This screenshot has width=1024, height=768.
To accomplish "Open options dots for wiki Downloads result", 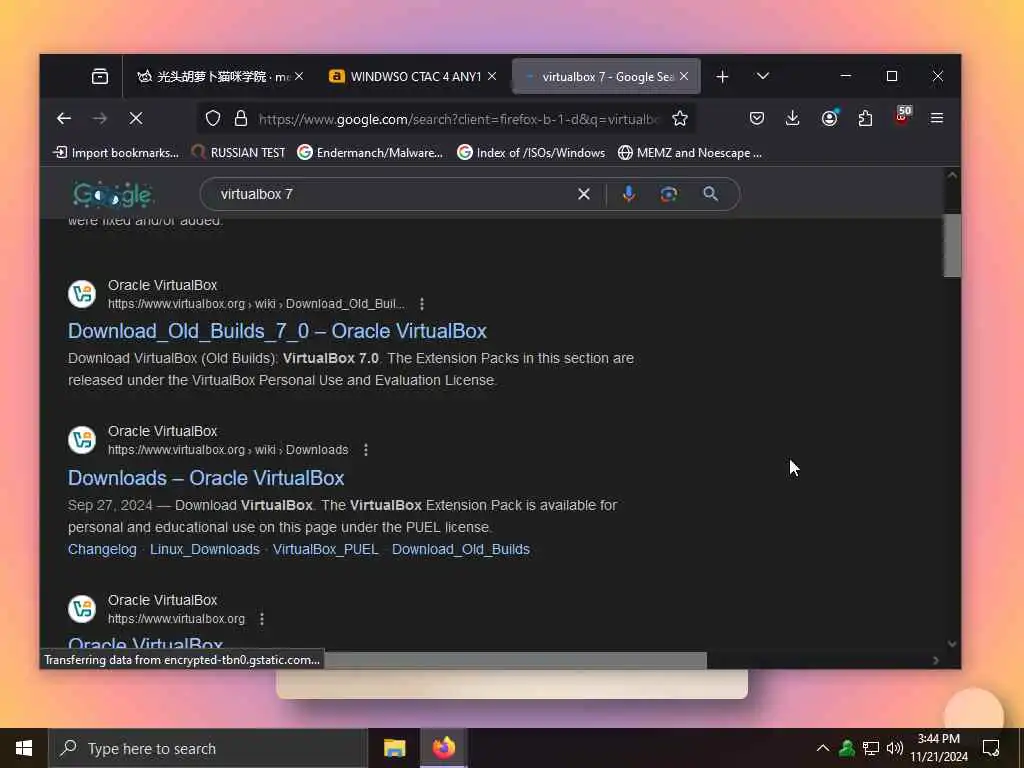I will [x=366, y=450].
